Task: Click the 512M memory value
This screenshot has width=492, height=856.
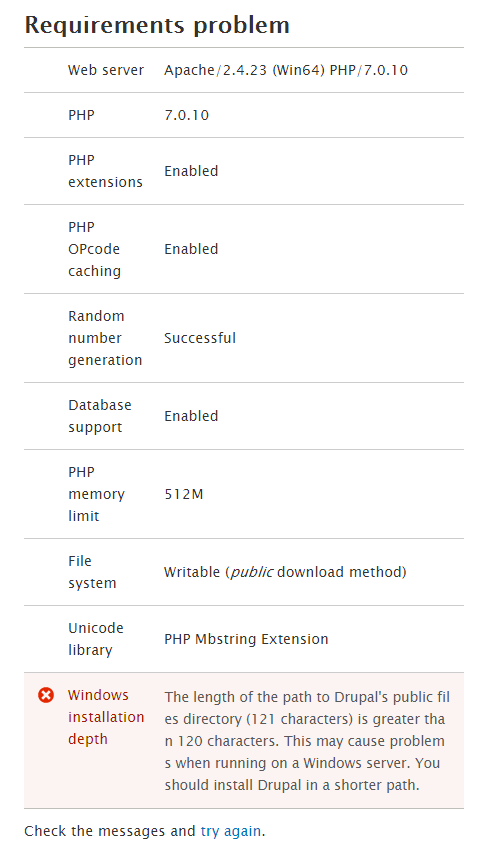Action: tap(183, 494)
